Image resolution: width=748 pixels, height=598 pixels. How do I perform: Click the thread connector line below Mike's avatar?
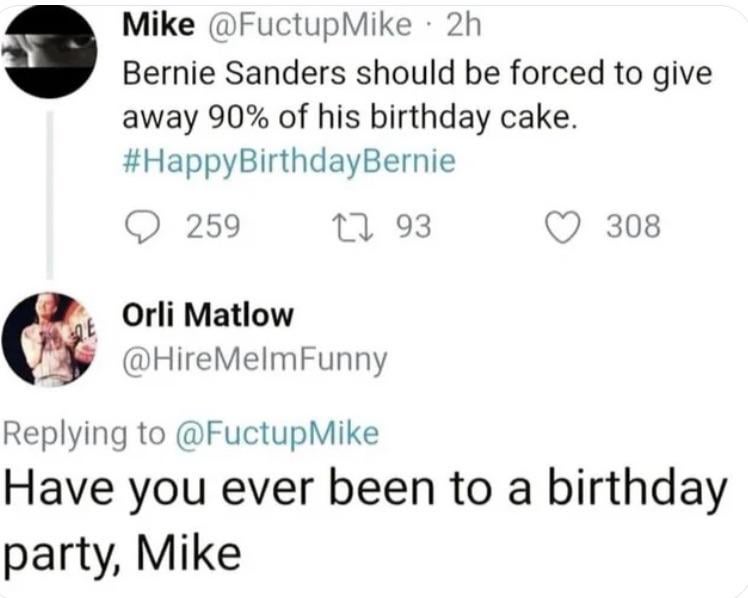click(x=50, y=190)
